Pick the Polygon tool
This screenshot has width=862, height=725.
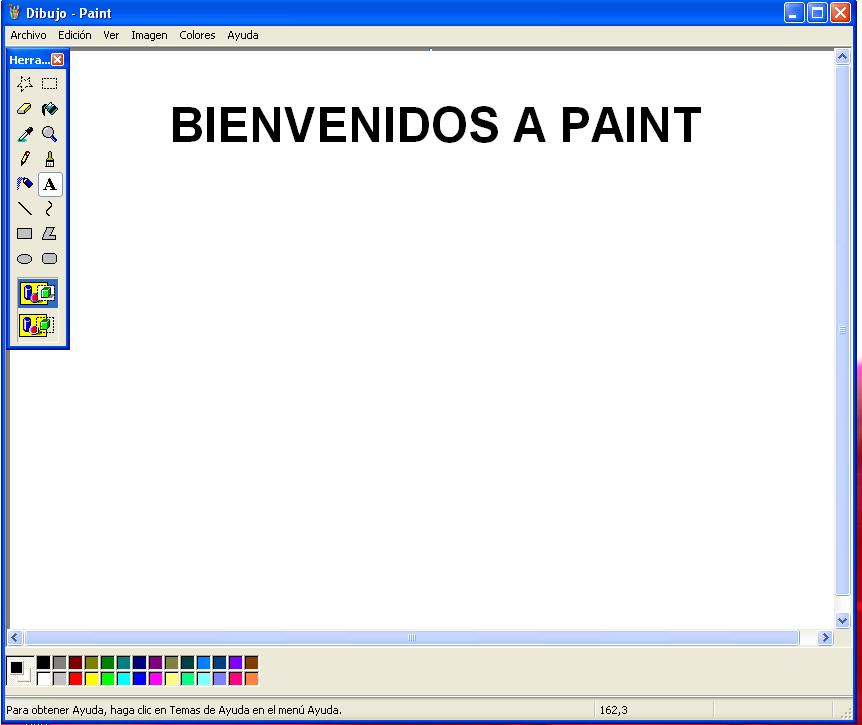(50, 233)
